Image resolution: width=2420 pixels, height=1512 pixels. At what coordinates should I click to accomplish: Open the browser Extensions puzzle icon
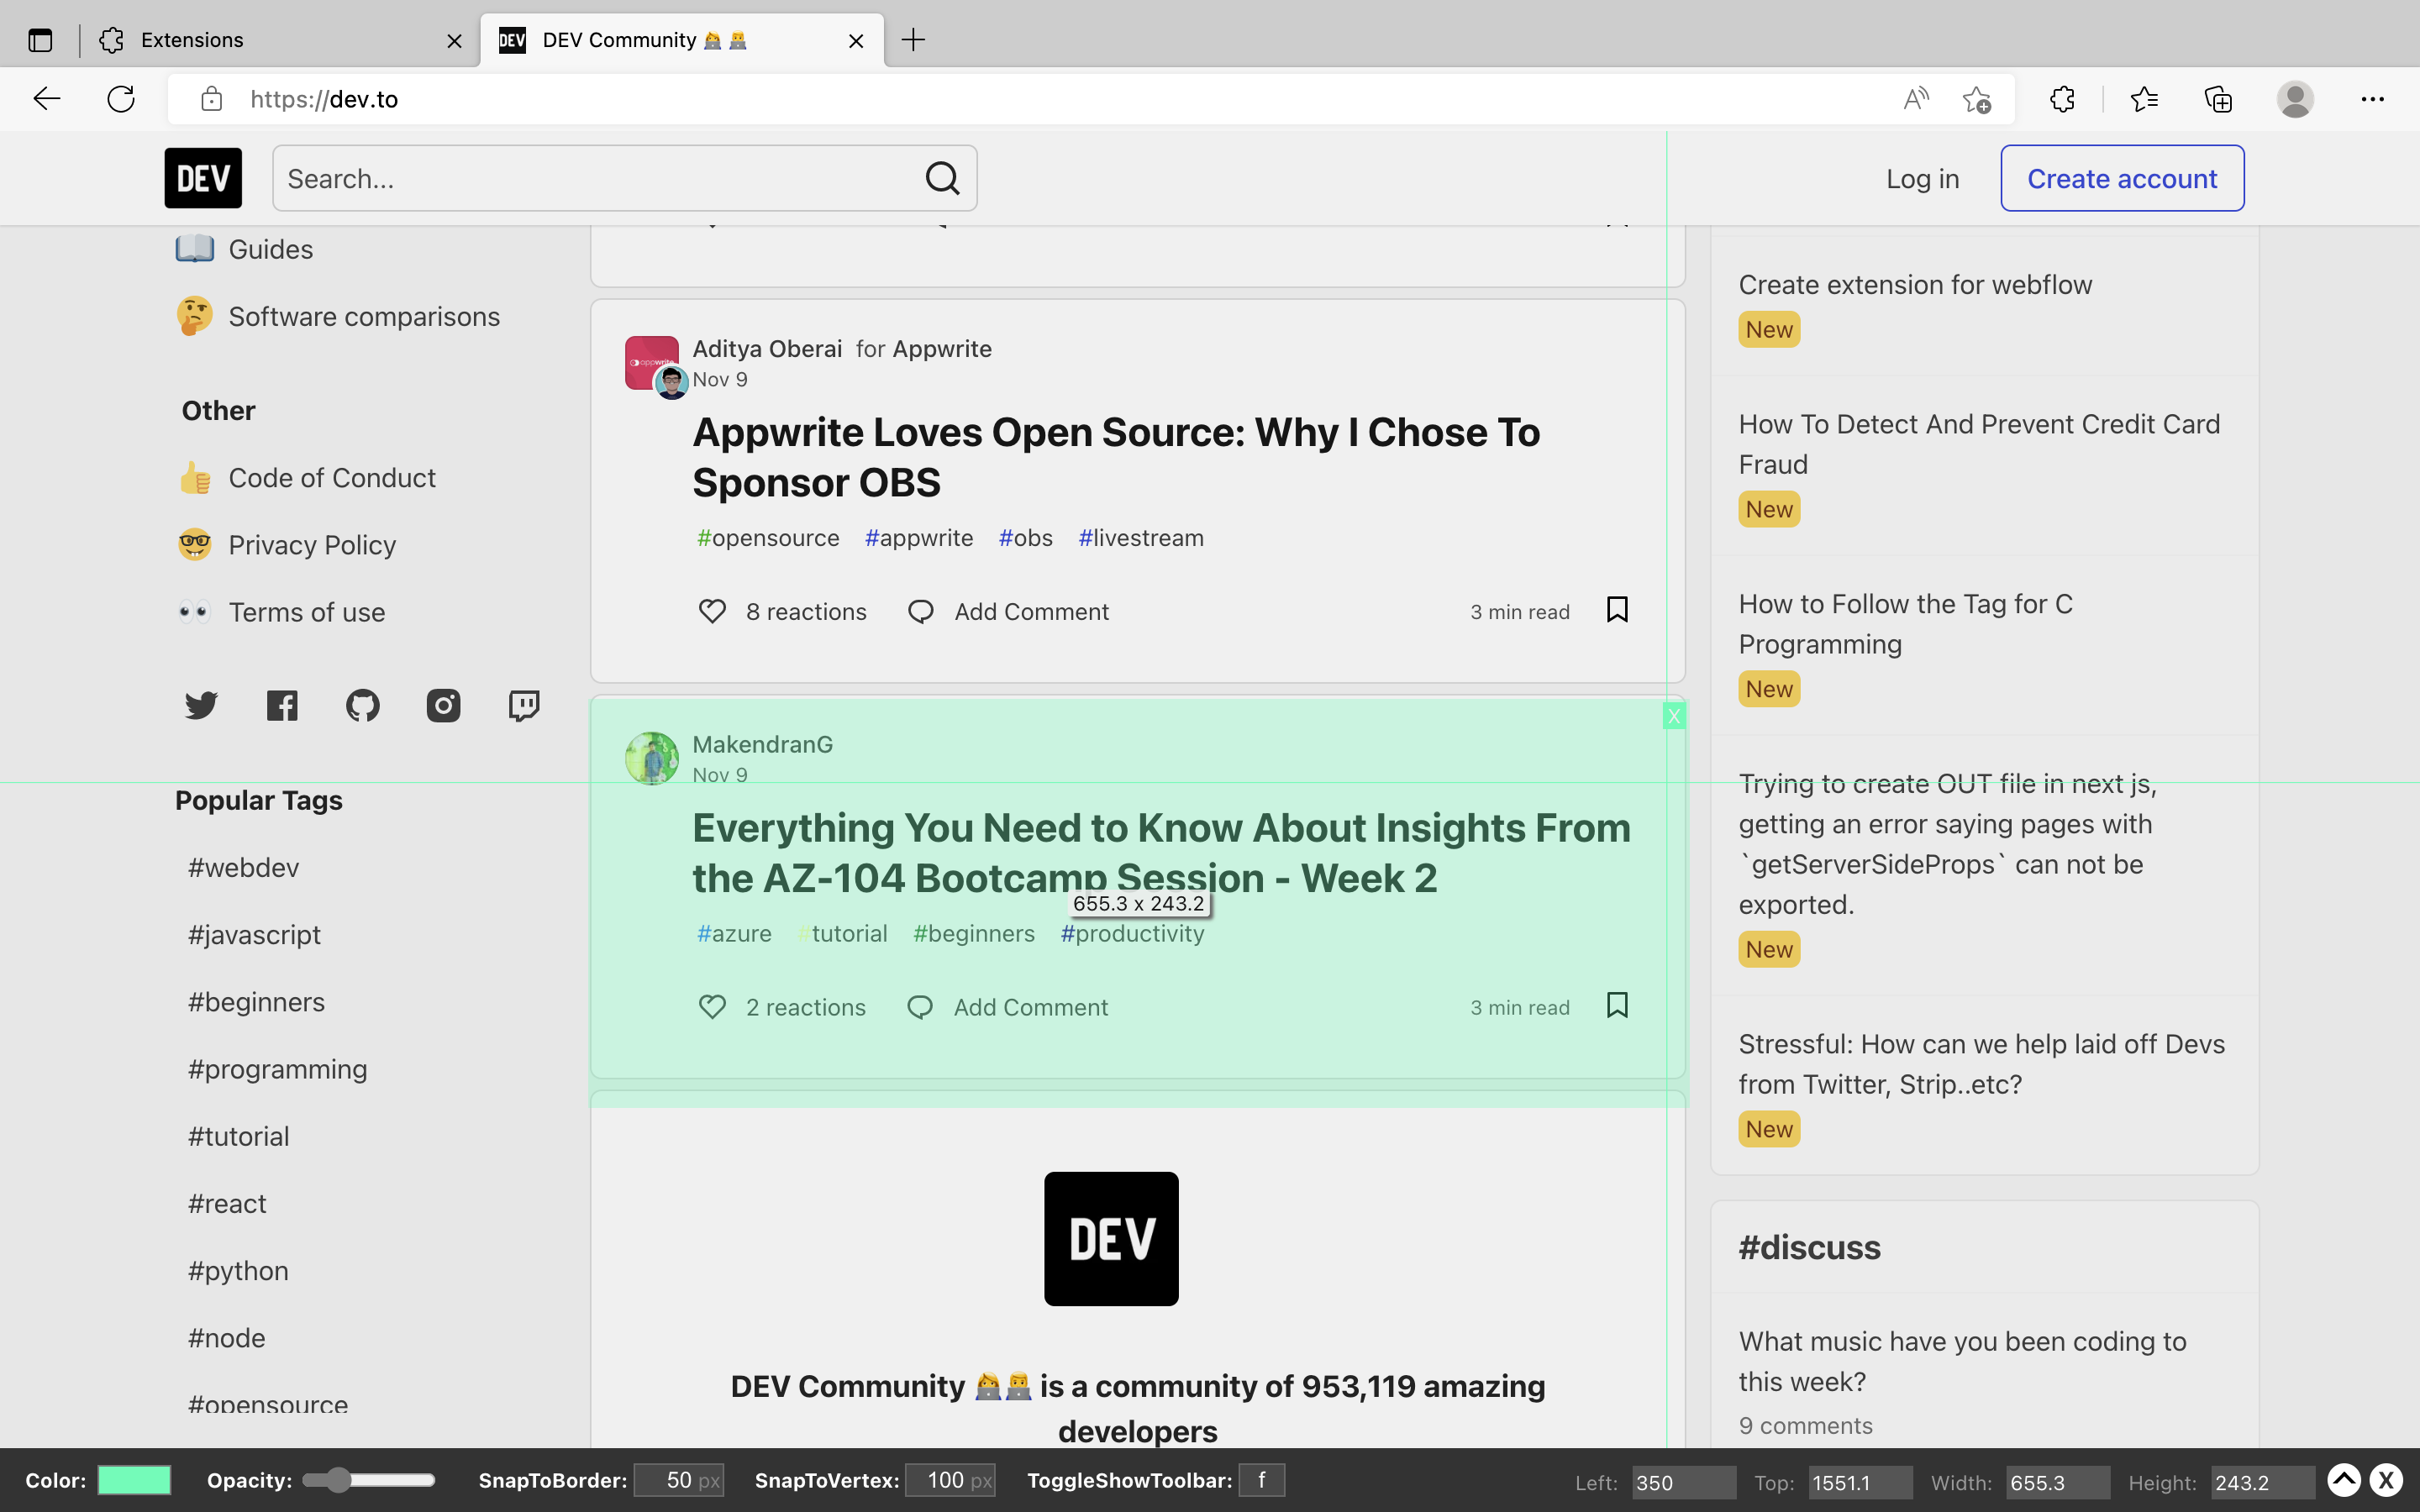click(x=2062, y=99)
